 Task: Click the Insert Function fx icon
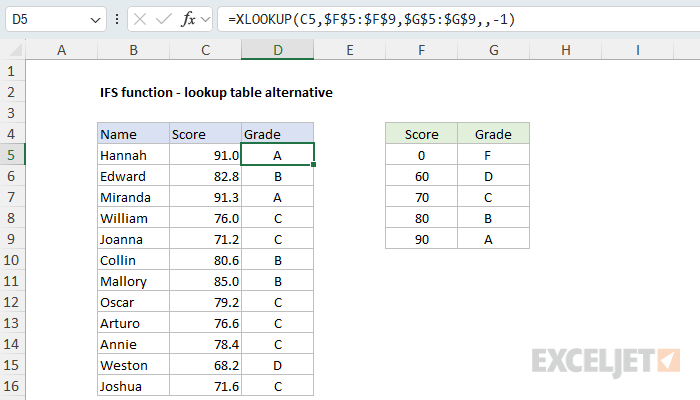click(x=188, y=19)
